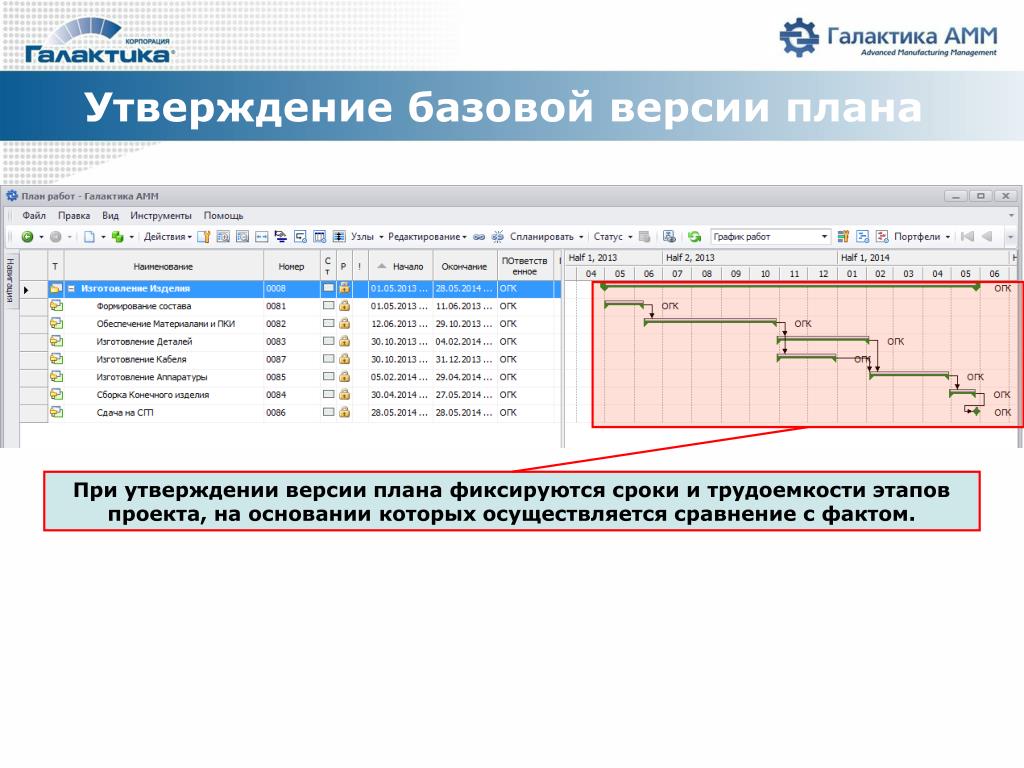Sort by the Номер column header
Screen dimensions: 1024x768
[291, 266]
